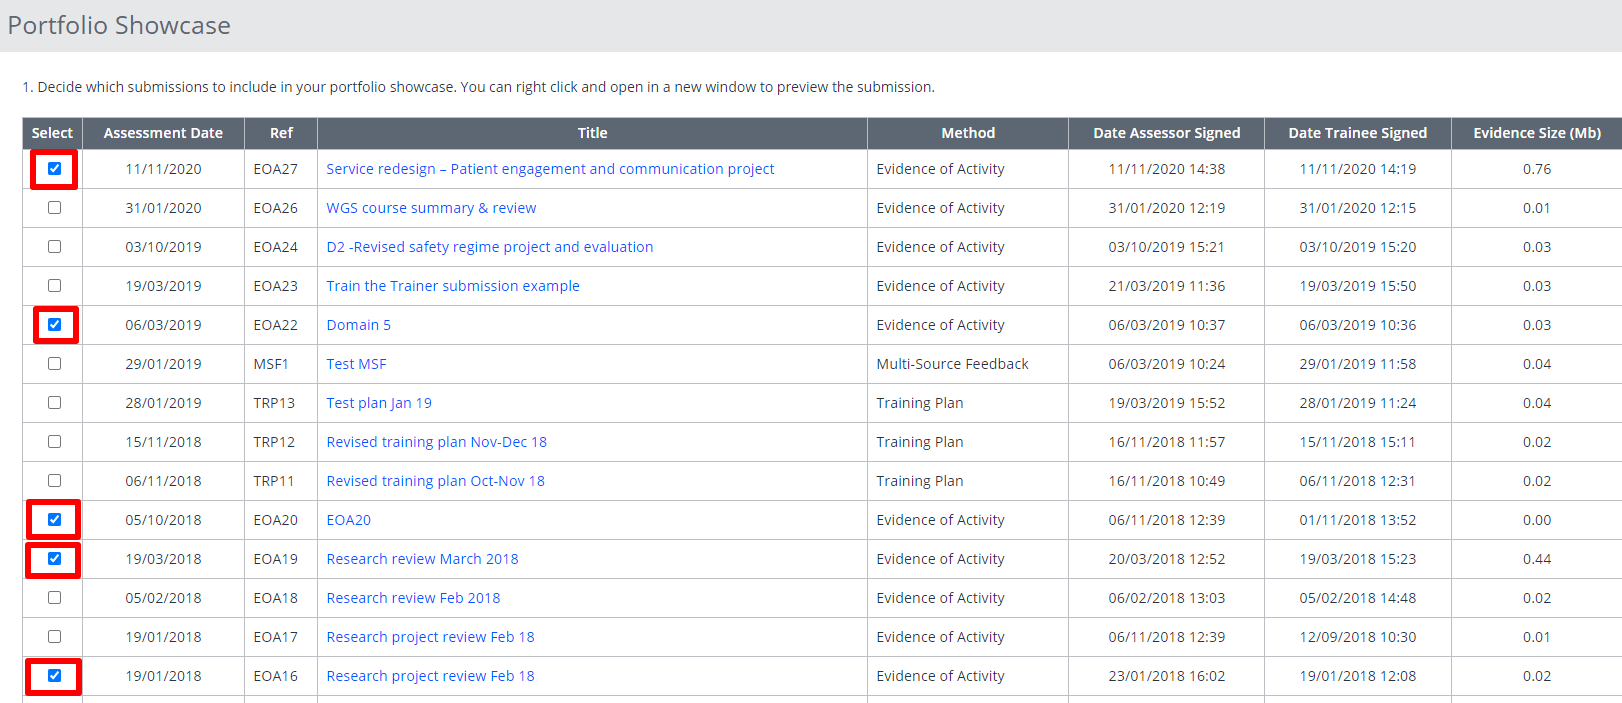1622x703 pixels.
Task: Deselect the EOA19 Research review checkbox
Action: pyautogui.click(x=54, y=558)
